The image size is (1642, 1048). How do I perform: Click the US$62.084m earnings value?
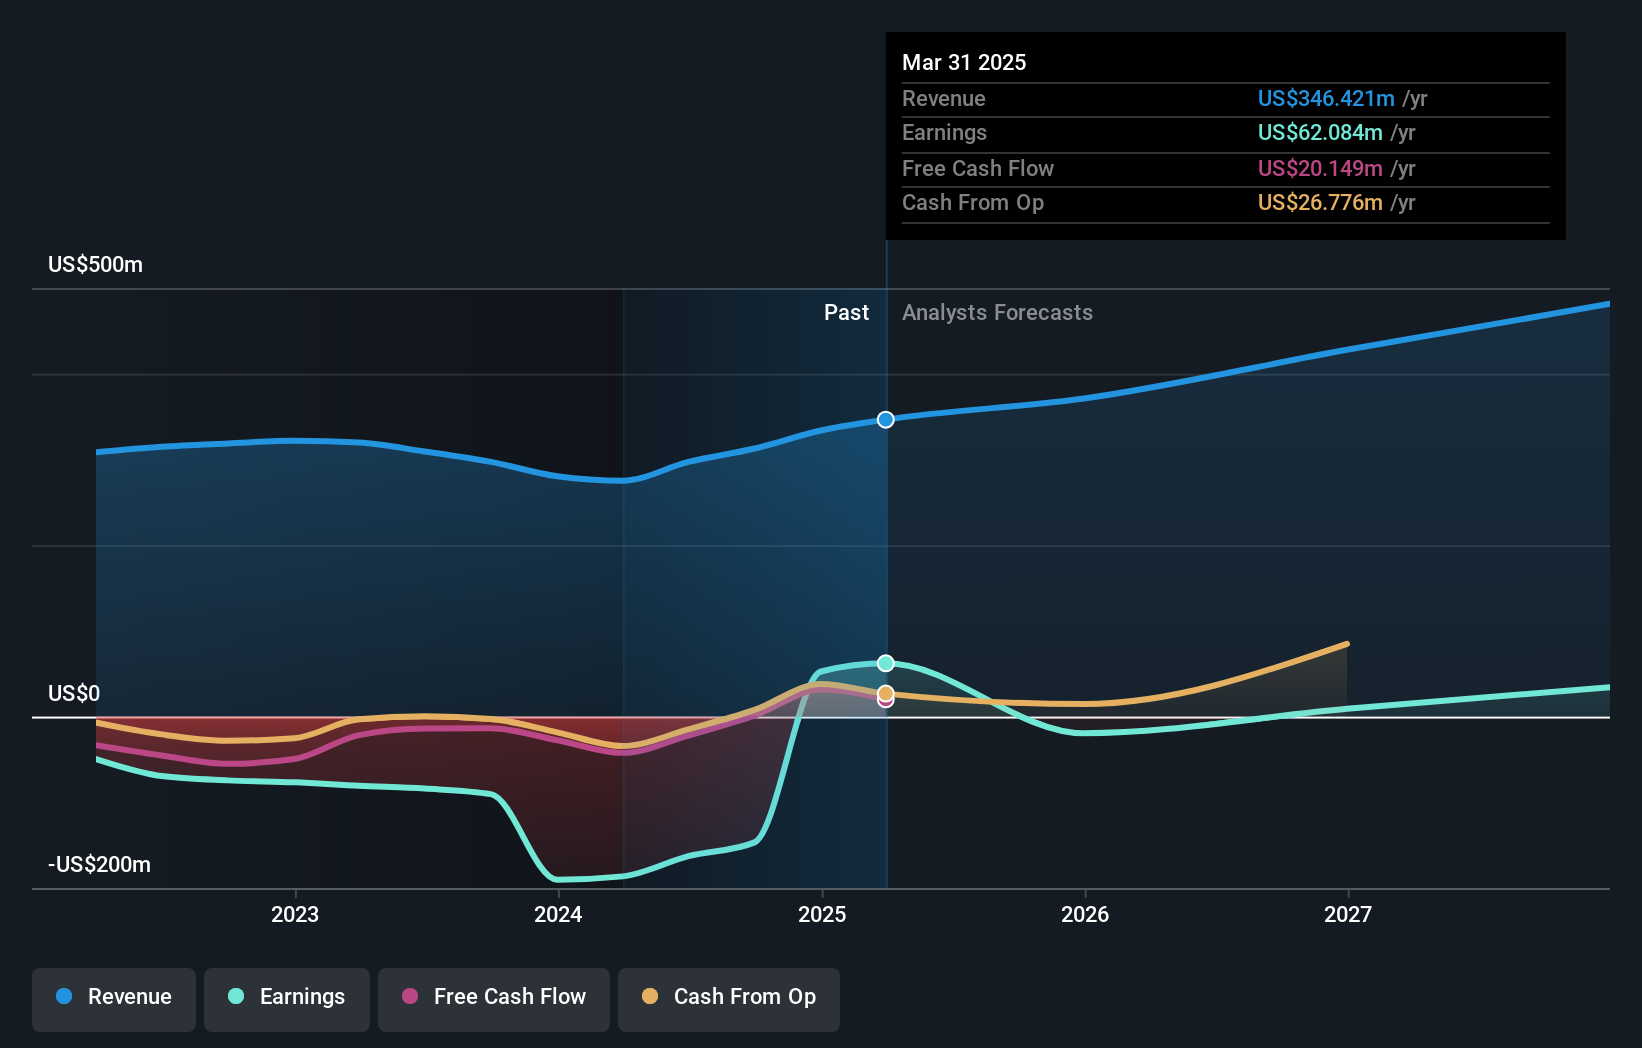pyautogui.click(x=1320, y=133)
